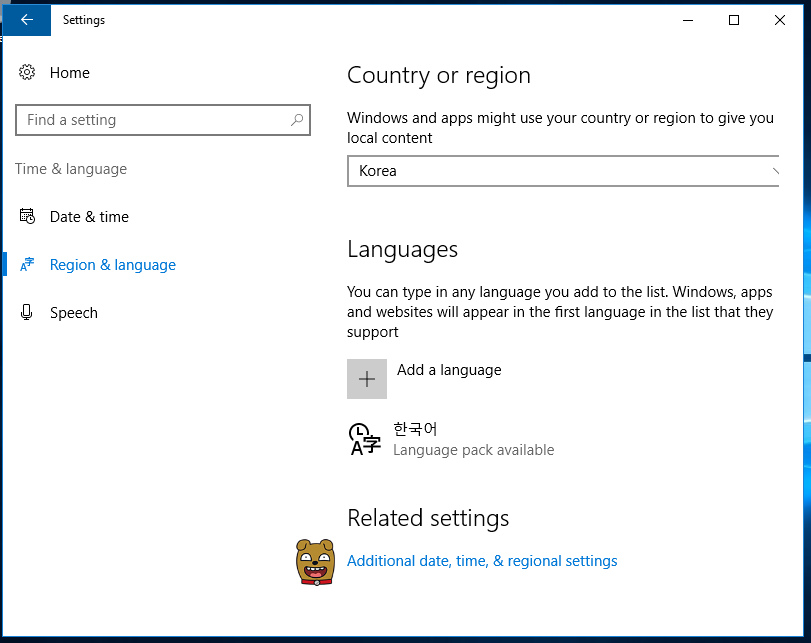This screenshot has height=643, width=811.
Task: Click Language pack available text
Action: tap(473, 450)
